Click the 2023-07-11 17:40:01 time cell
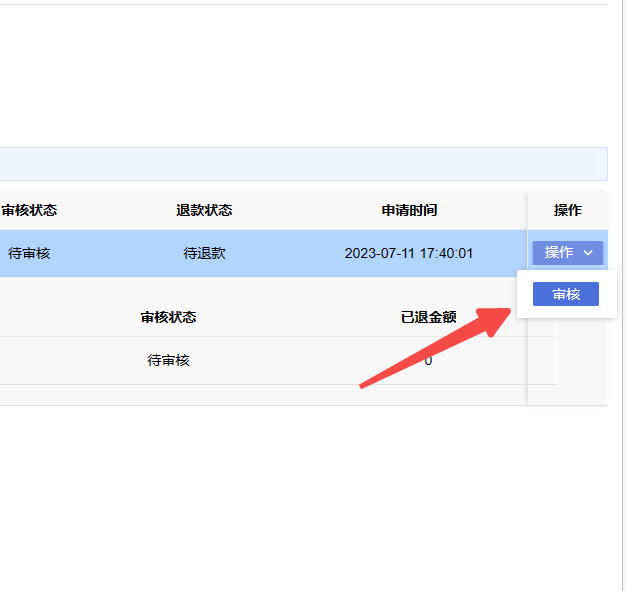Screen dimensions: 626x591 (409, 253)
